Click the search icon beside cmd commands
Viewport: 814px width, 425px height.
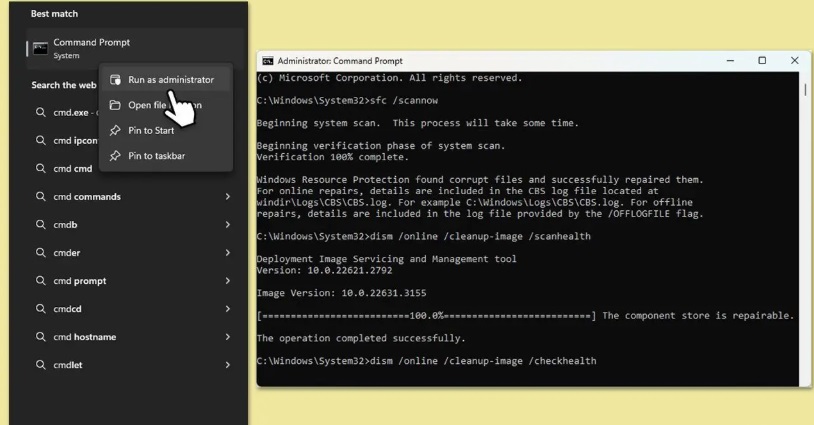point(40,196)
